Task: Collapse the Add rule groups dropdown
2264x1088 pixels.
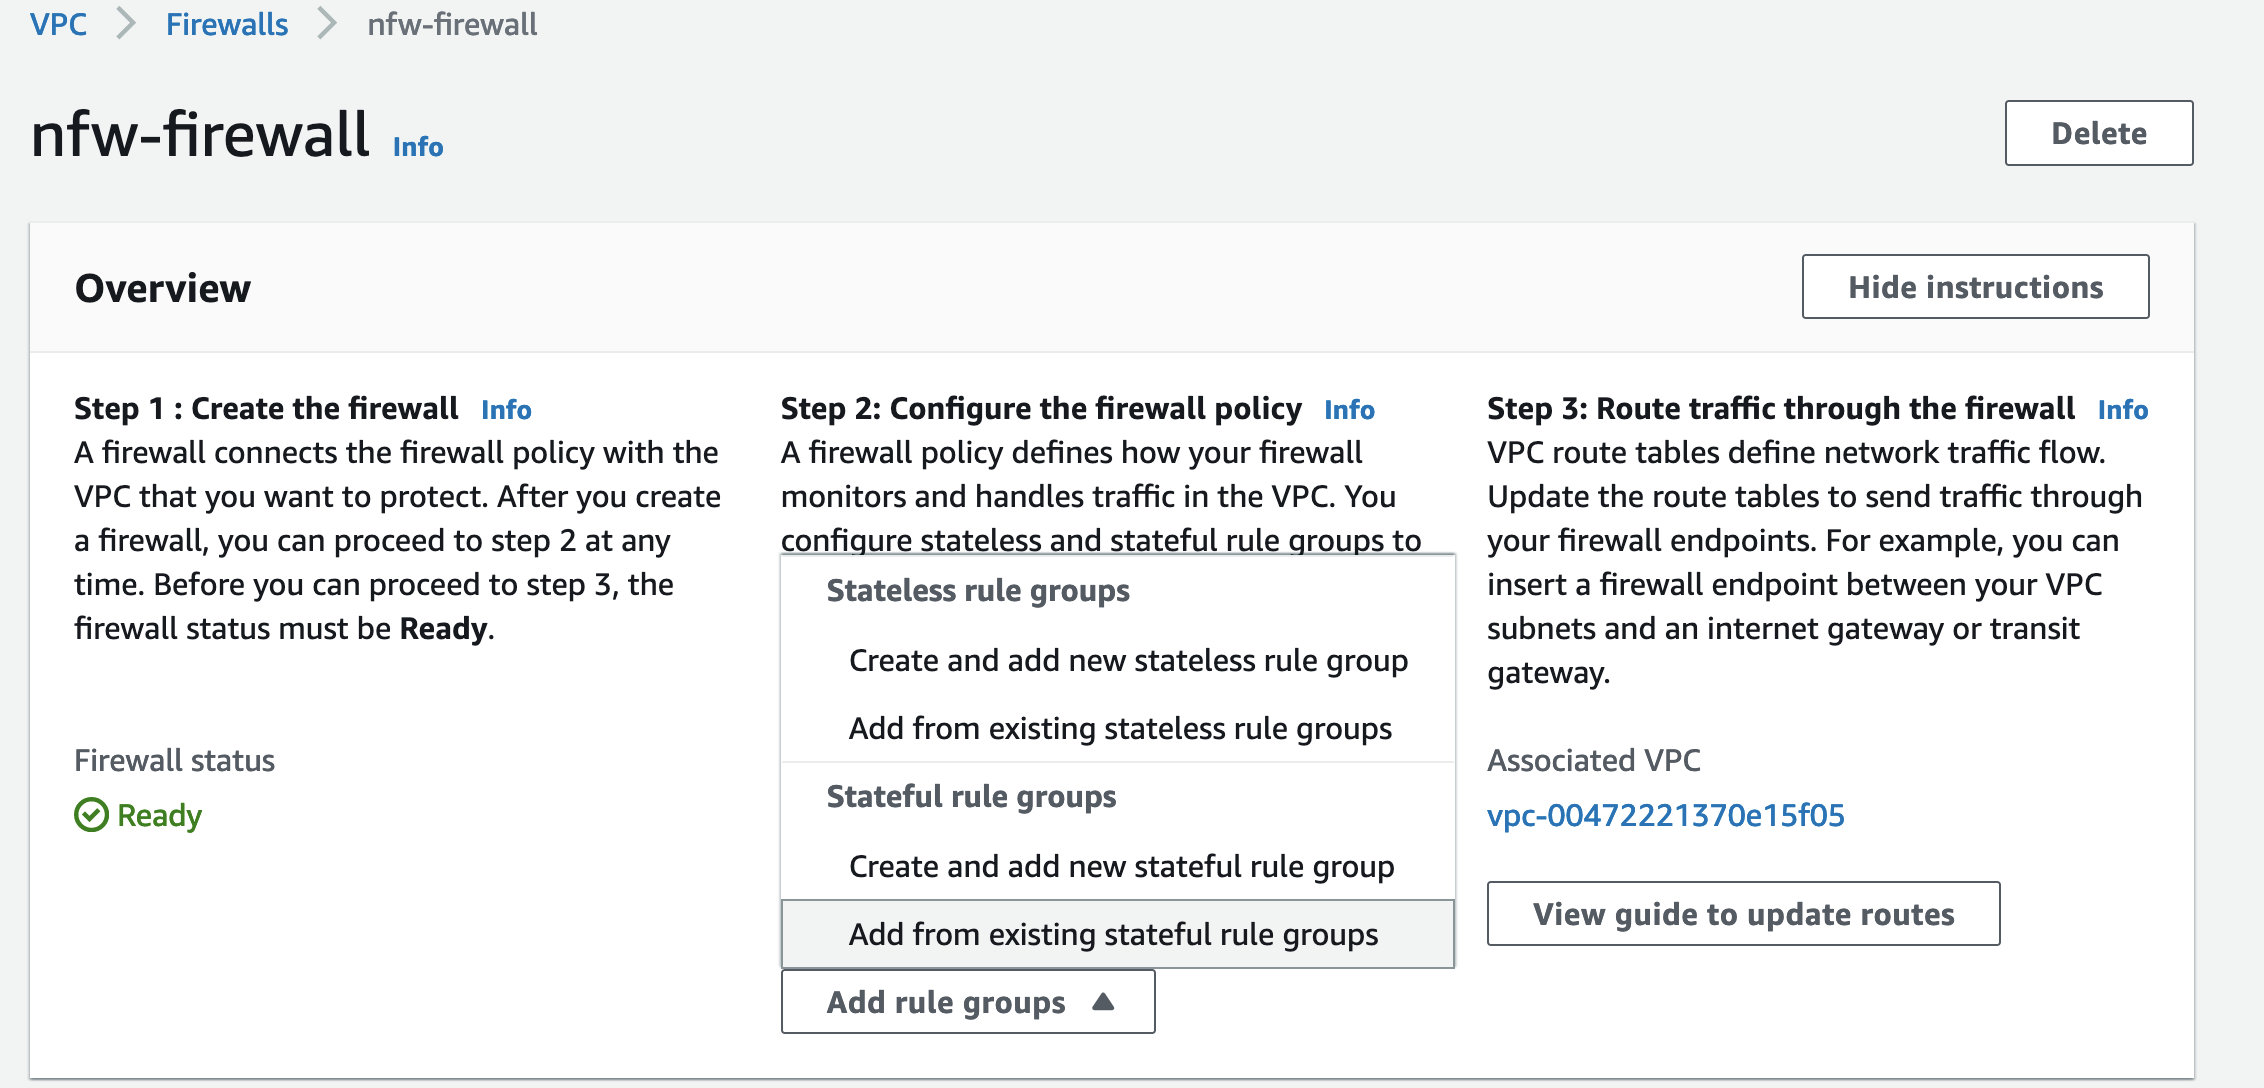Action: pyautogui.click(x=967, y=1002)
